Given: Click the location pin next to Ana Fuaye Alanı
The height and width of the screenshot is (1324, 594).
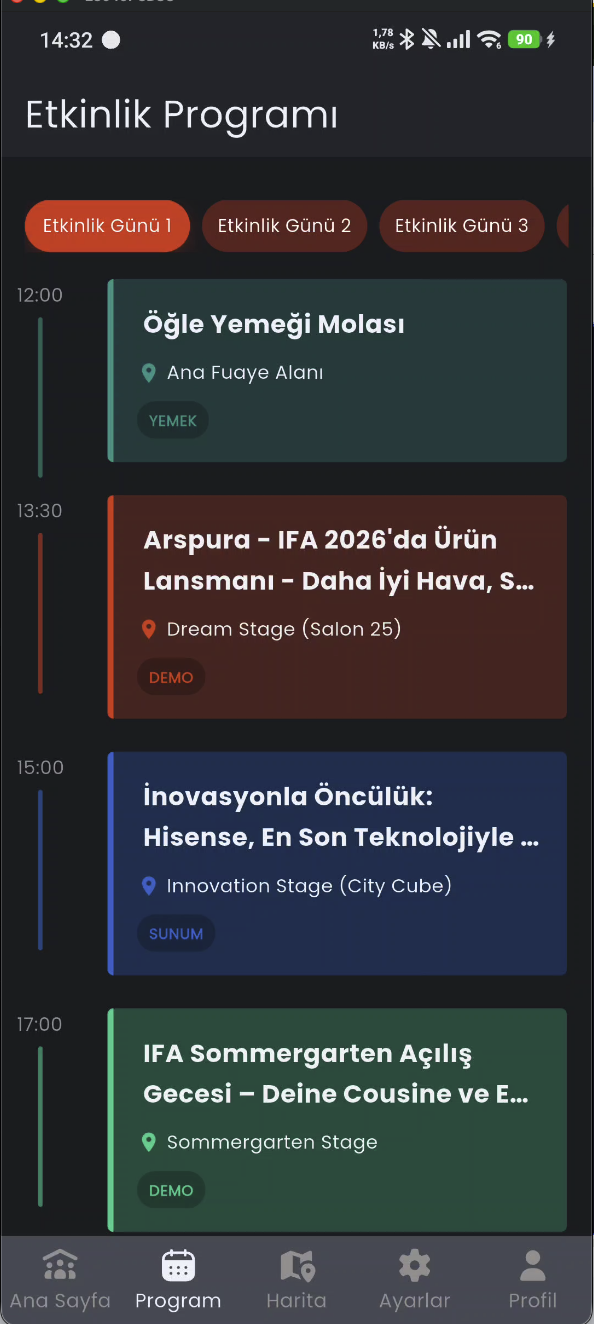Looking at the screenshot, I should [149, 372].
